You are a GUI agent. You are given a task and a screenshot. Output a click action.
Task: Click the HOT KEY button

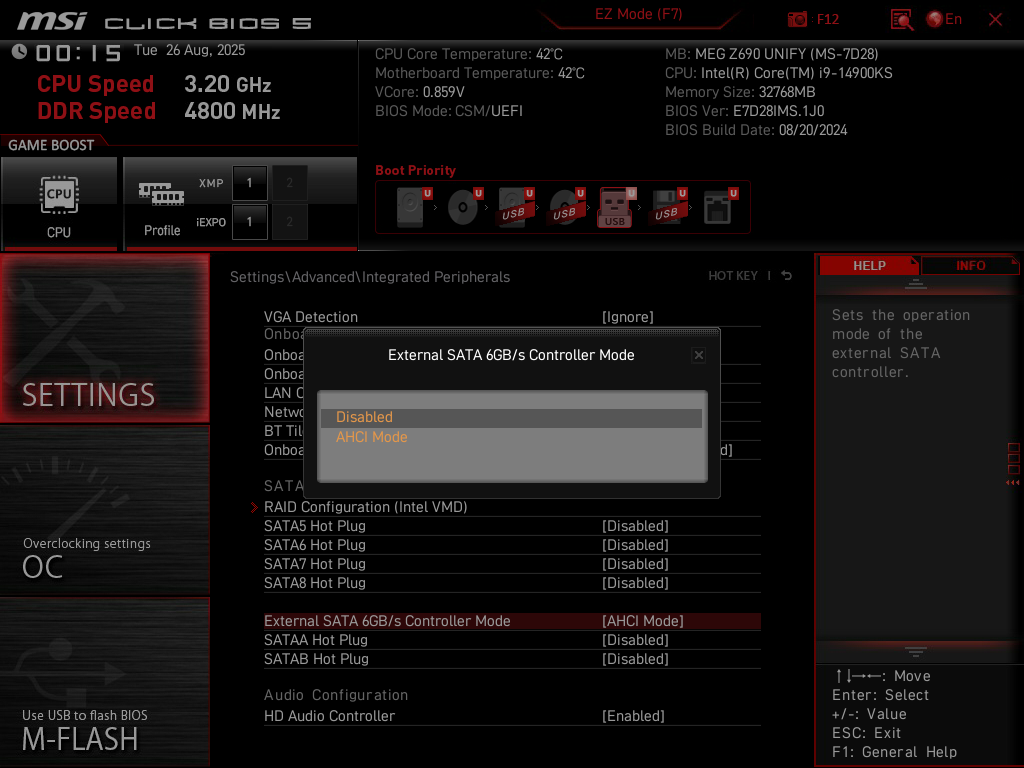pos(733,276)
